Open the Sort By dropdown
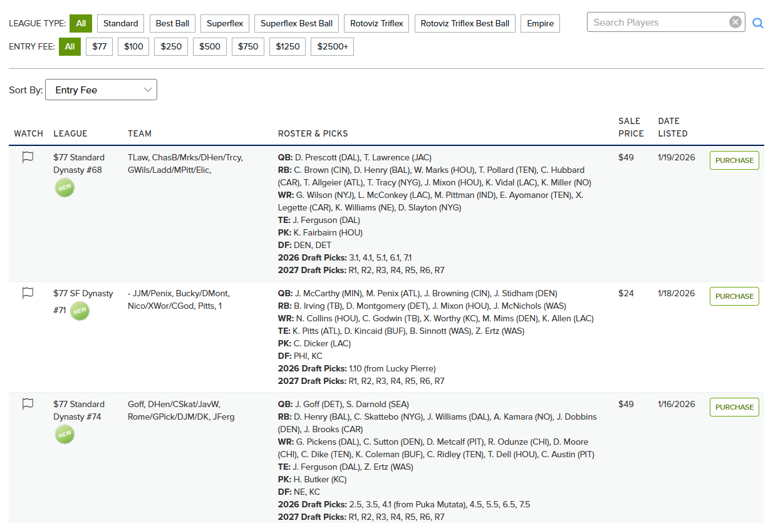 (101, 90)
